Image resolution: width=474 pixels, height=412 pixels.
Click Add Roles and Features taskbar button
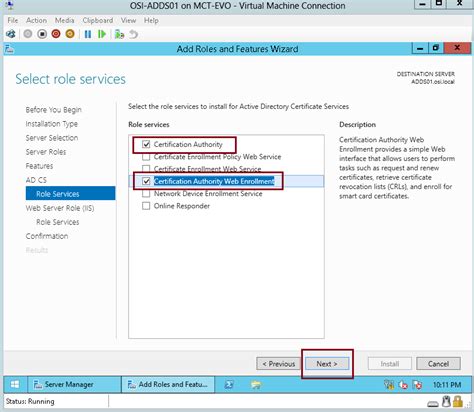168,384
